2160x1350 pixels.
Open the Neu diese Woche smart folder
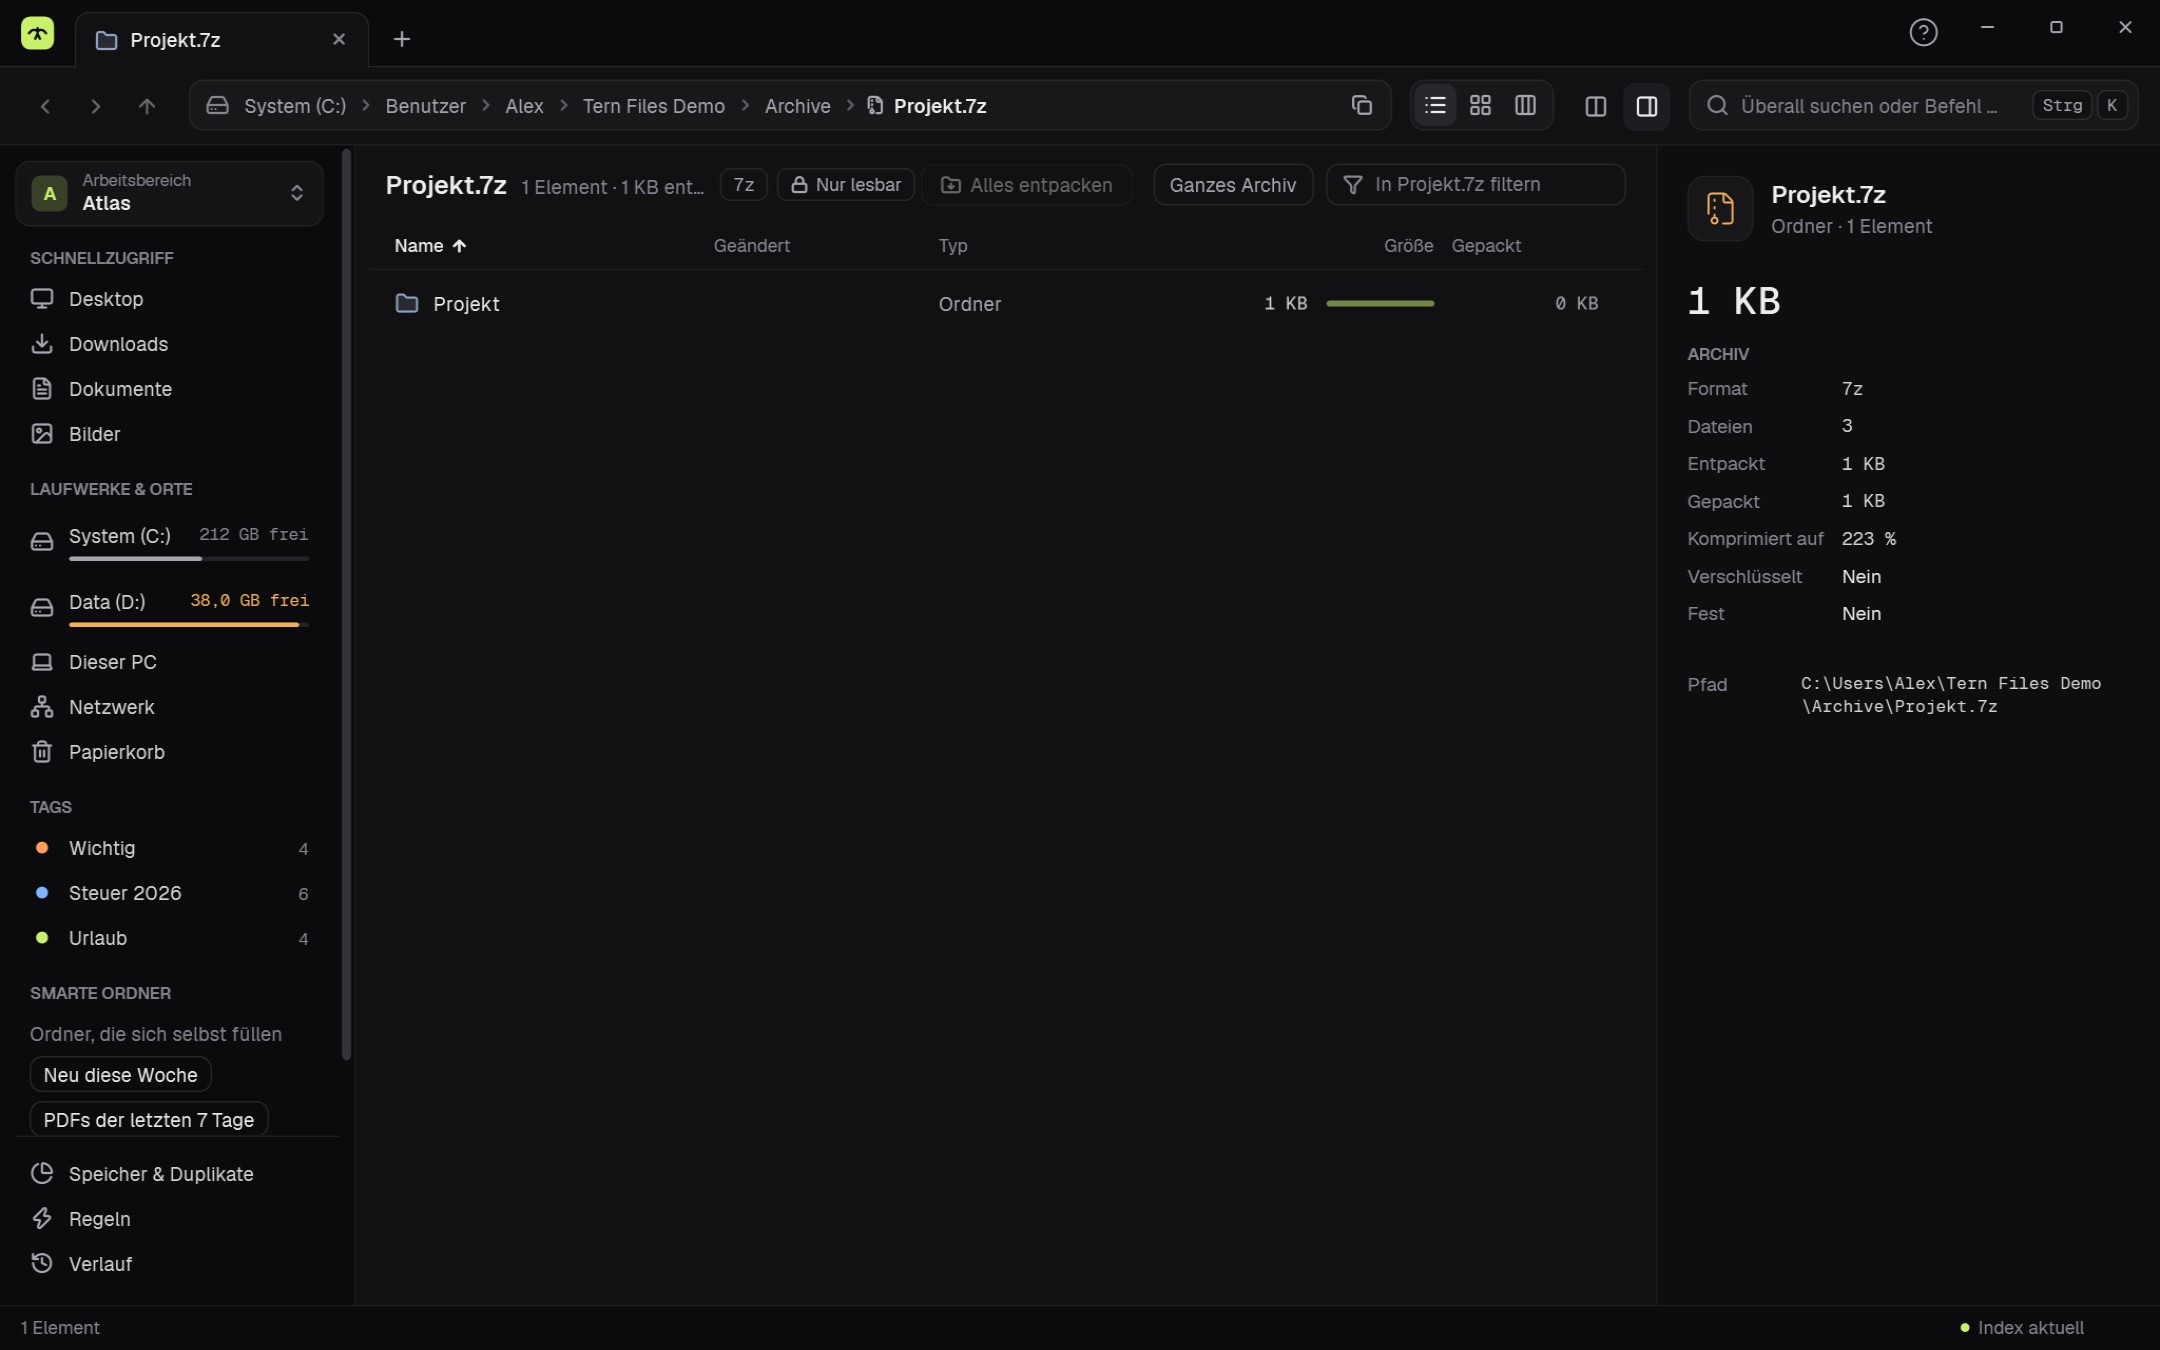(x=120, y=1075)
